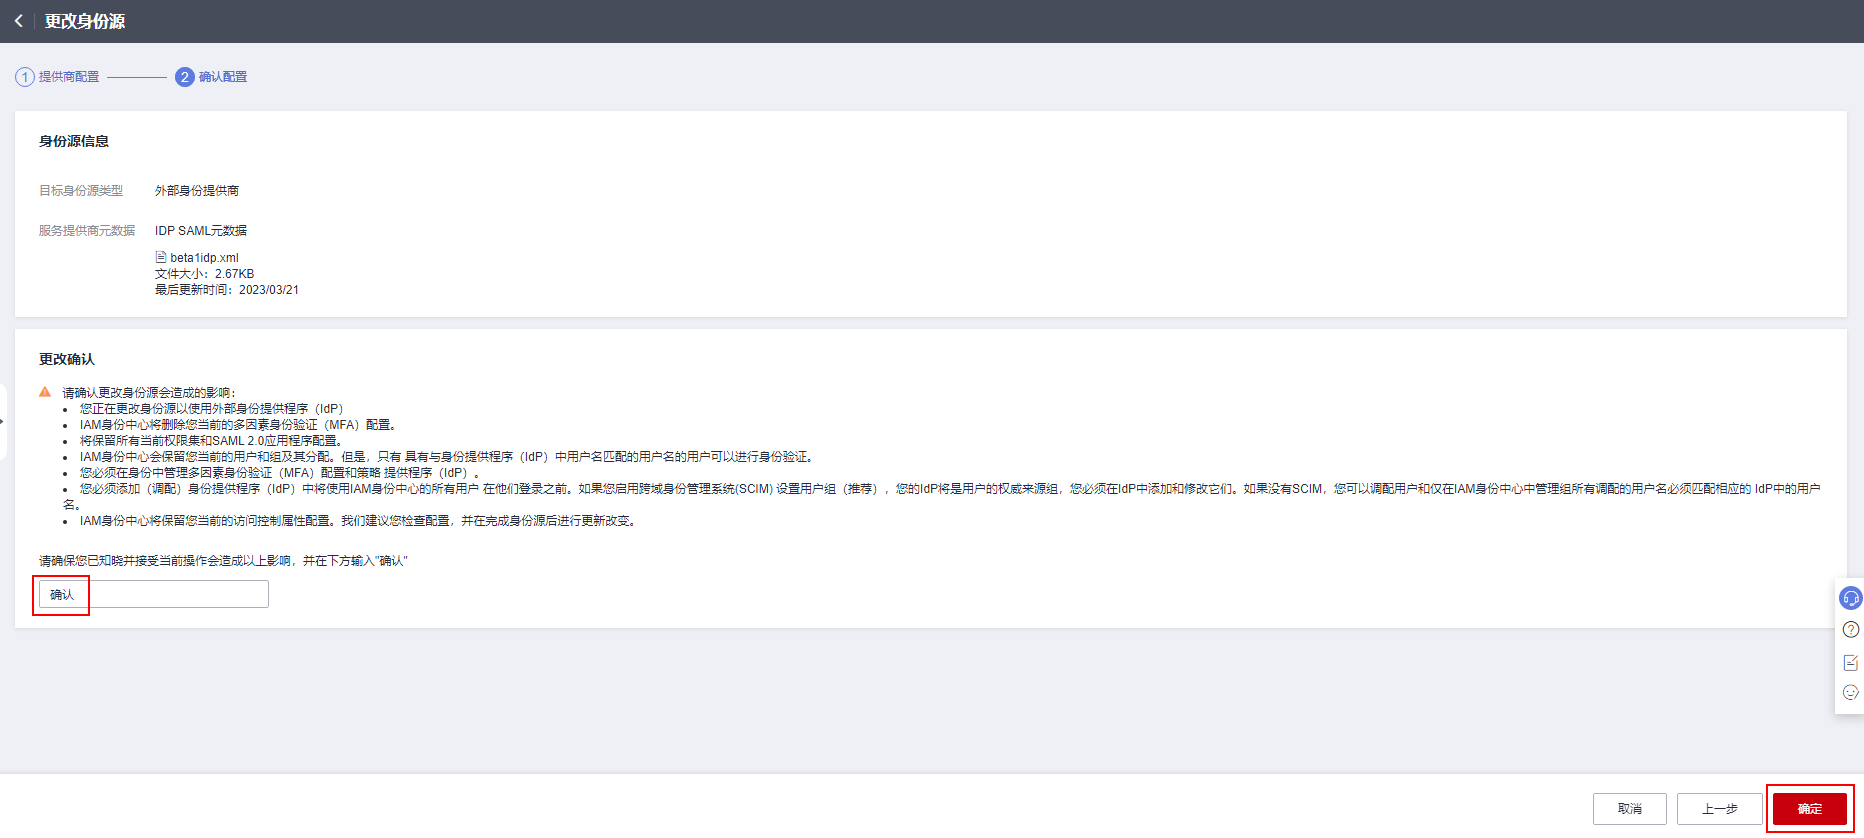This screenshot has height=838, width=1864.
Task: Expand the collapsed left side panel handle
Action: 3,421
